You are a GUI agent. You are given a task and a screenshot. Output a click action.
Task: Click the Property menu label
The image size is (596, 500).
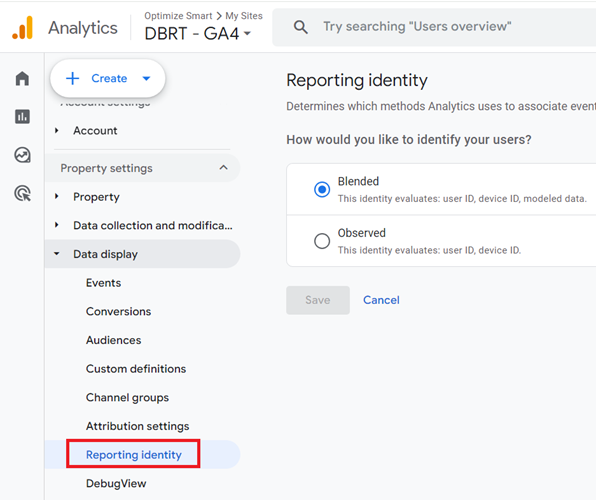96,197
